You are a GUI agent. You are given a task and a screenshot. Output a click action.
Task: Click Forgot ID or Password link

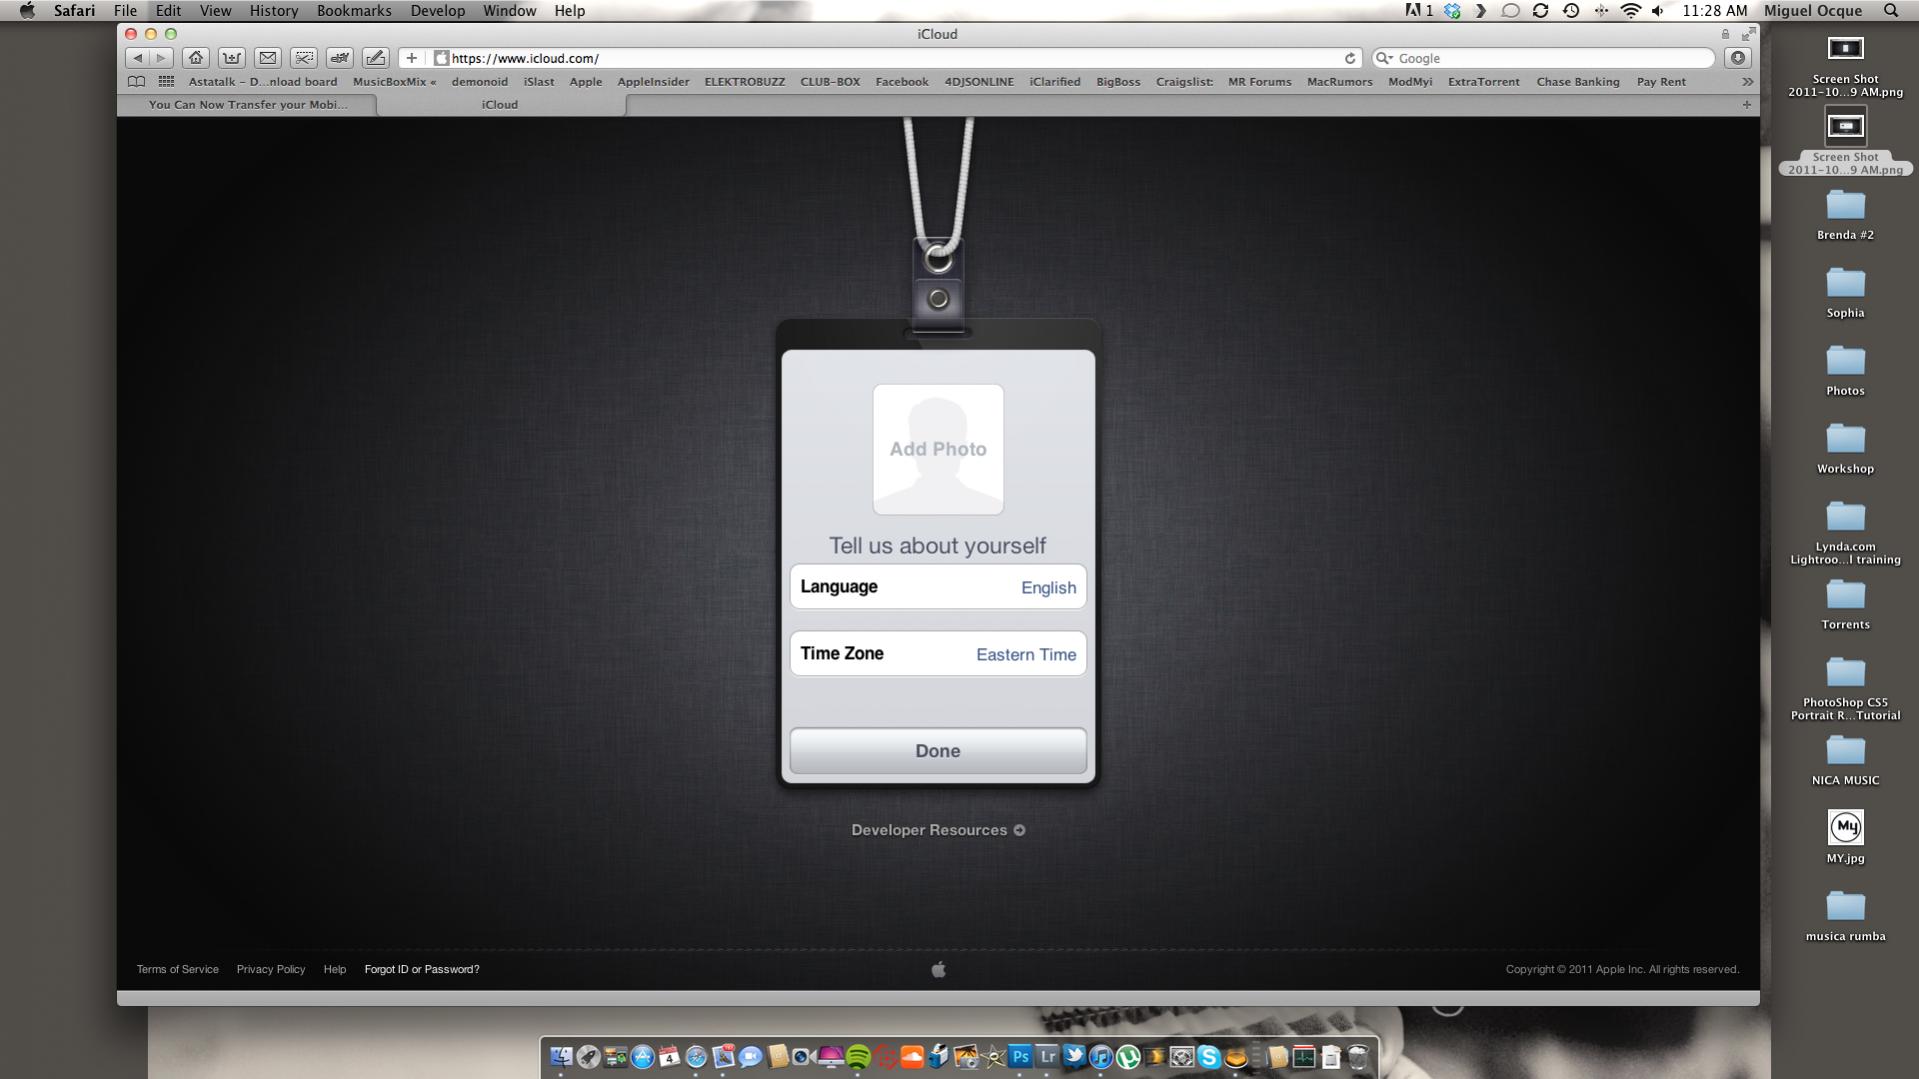click(422, 969)
